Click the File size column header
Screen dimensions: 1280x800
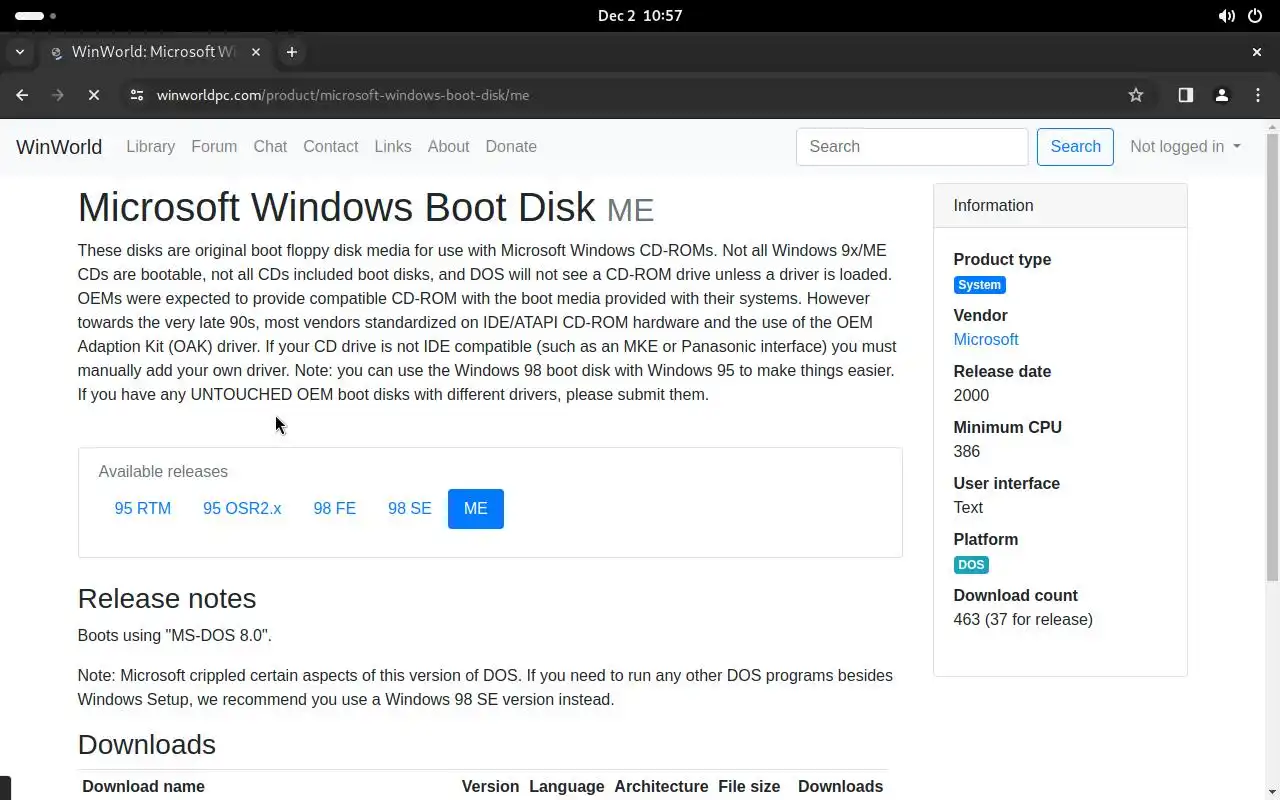[x=749, y=786]
